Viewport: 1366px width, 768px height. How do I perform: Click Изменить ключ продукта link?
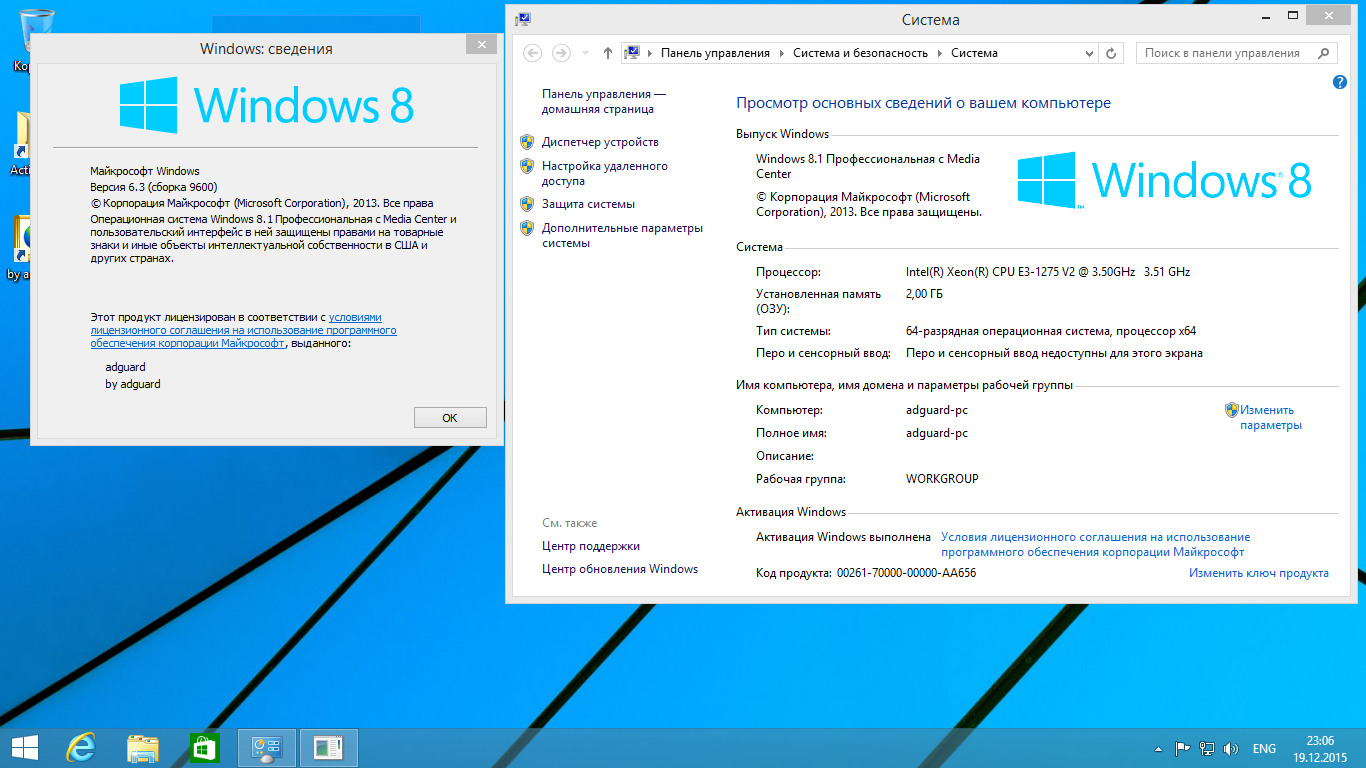coord(1259,573)
